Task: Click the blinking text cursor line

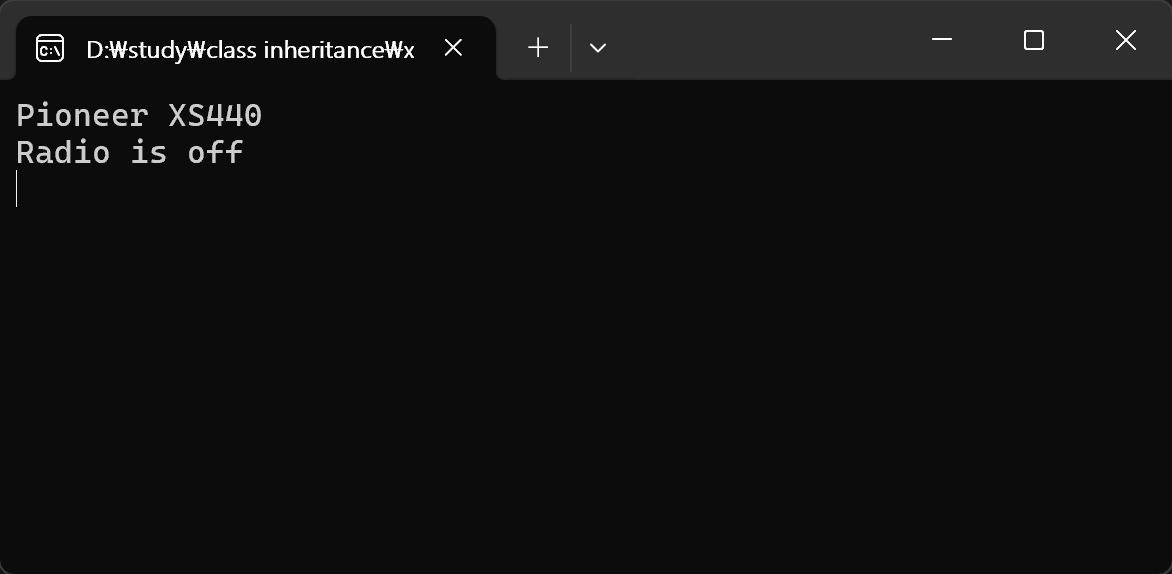Action: [17, 189]
